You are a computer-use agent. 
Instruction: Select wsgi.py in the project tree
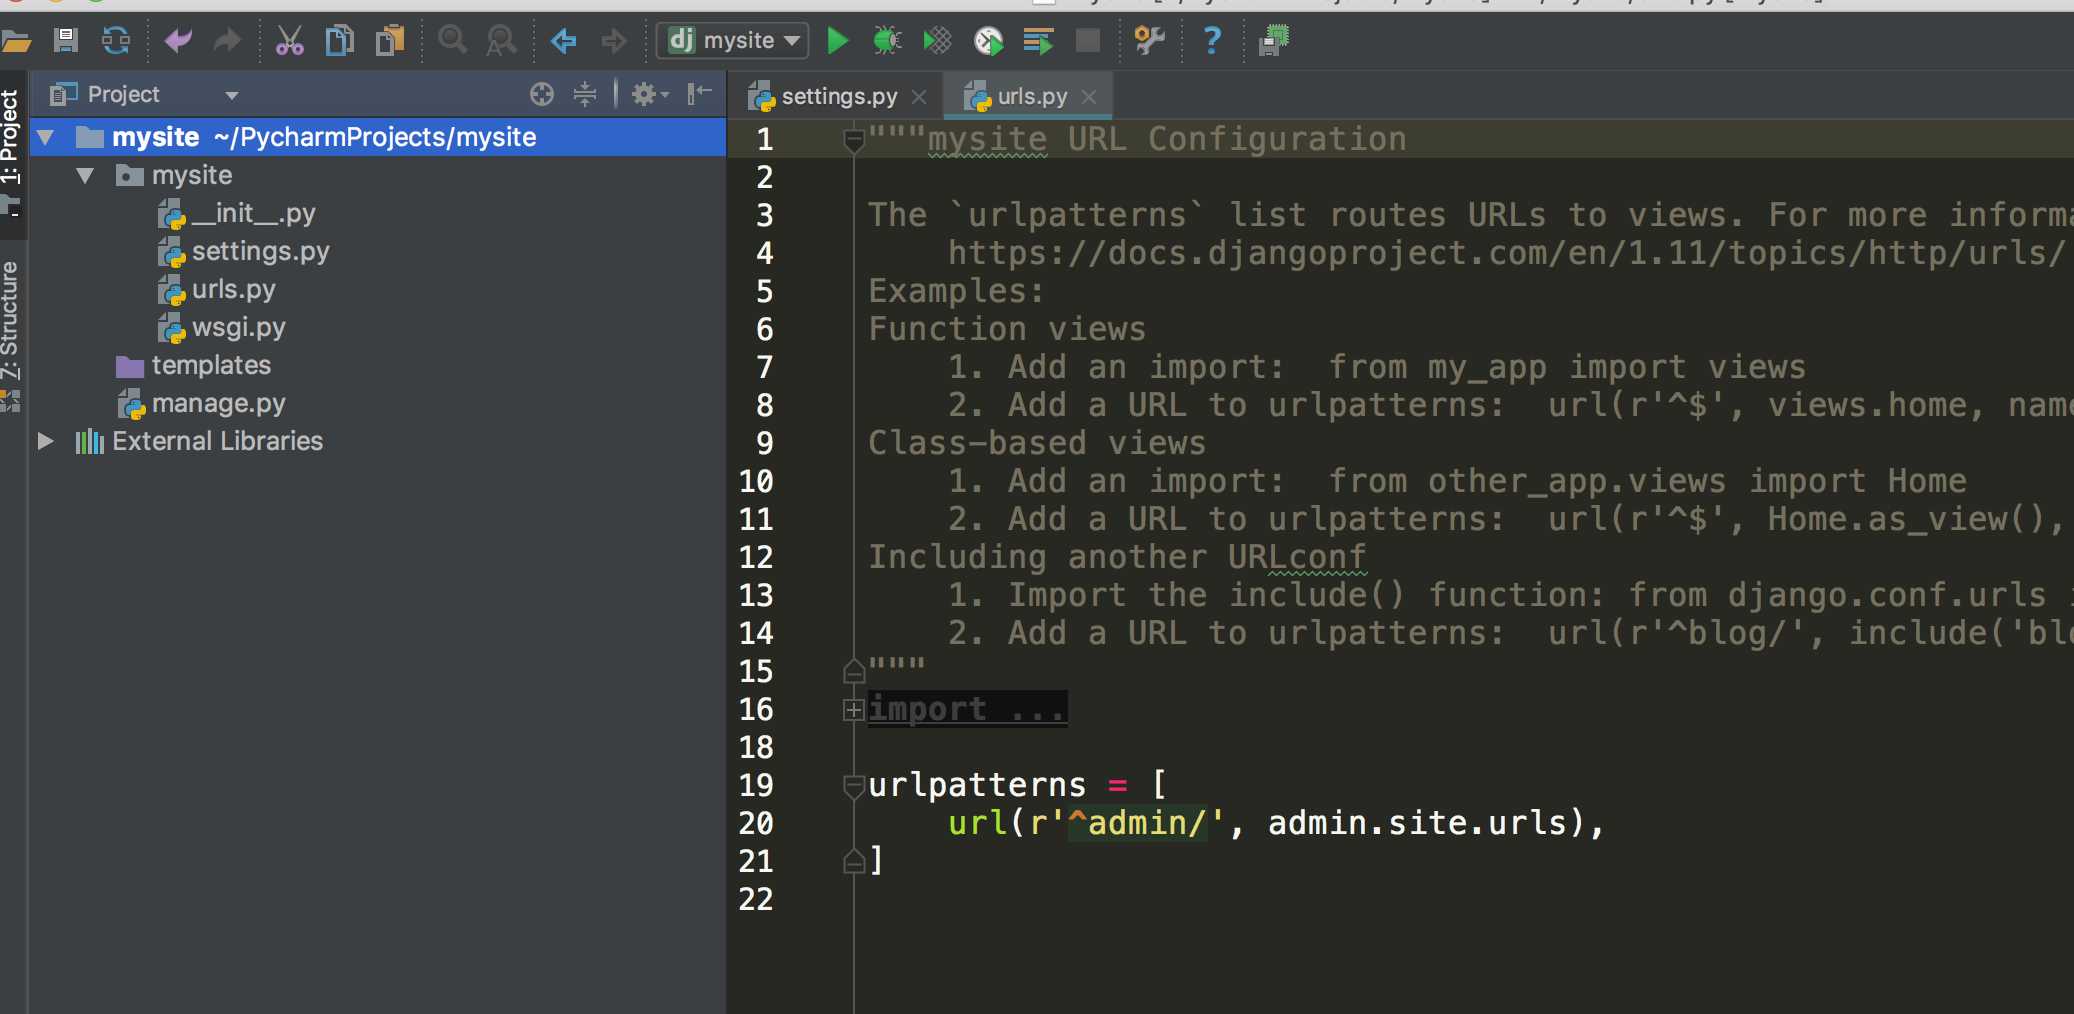pyautogui.click(x=238, y=328)
